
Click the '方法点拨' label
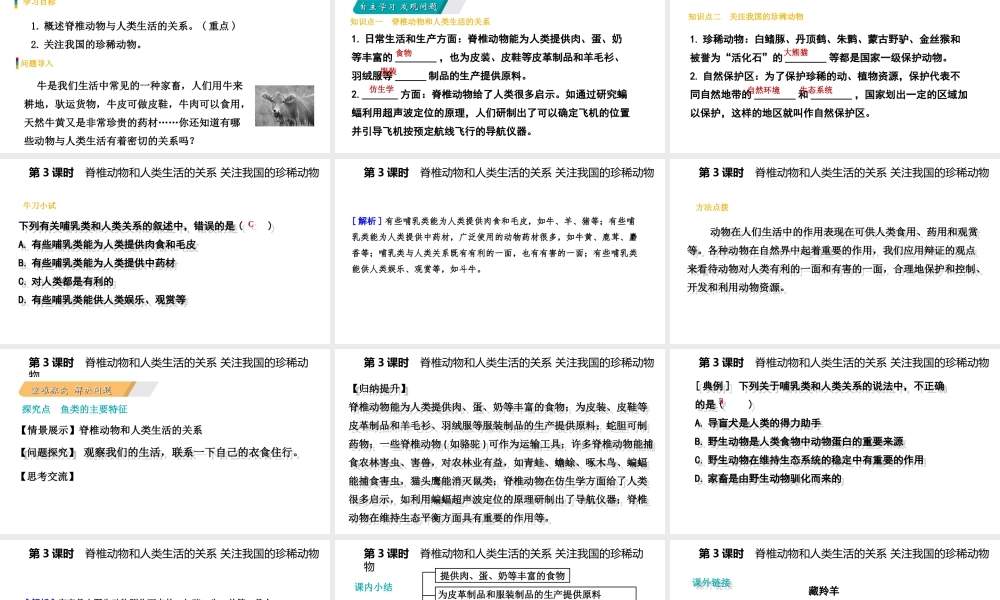712,207
